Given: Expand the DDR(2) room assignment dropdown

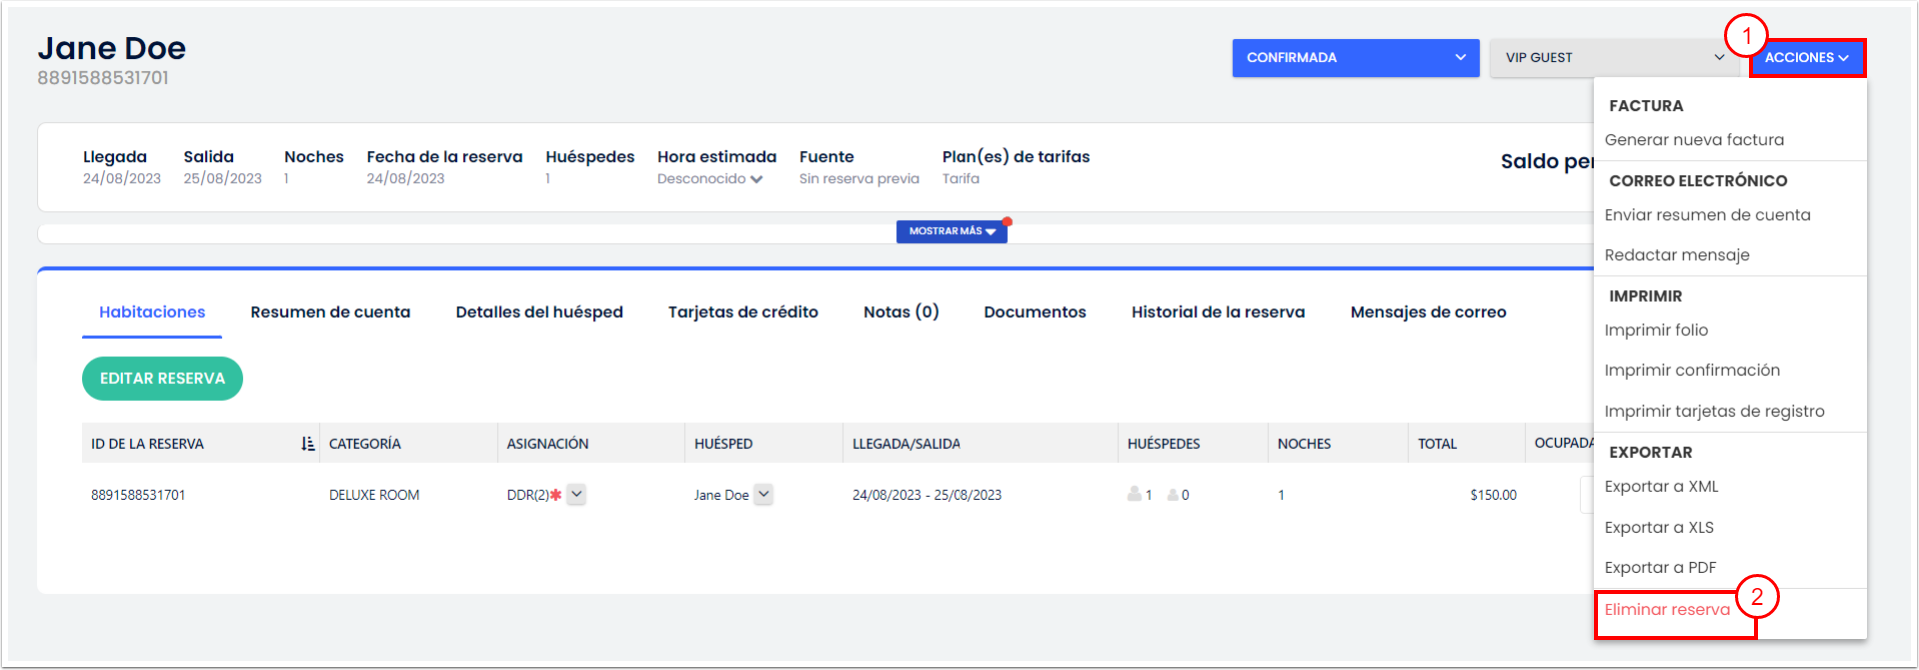Looking at the screenshot, I should coord(577,494).
